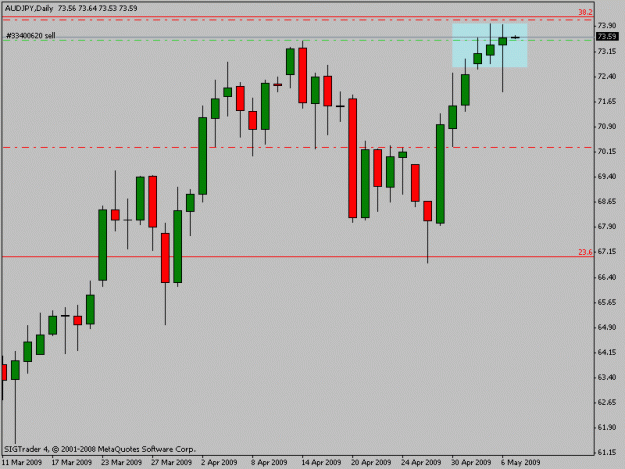
Task: Click the AUDJPY,Daily chart title text
Action: tap(29, 8)
